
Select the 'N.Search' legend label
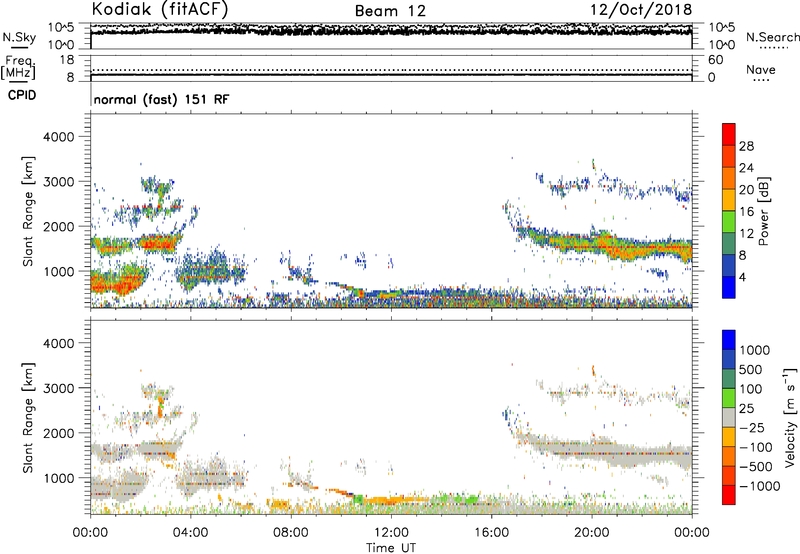(x=773, y=37)
